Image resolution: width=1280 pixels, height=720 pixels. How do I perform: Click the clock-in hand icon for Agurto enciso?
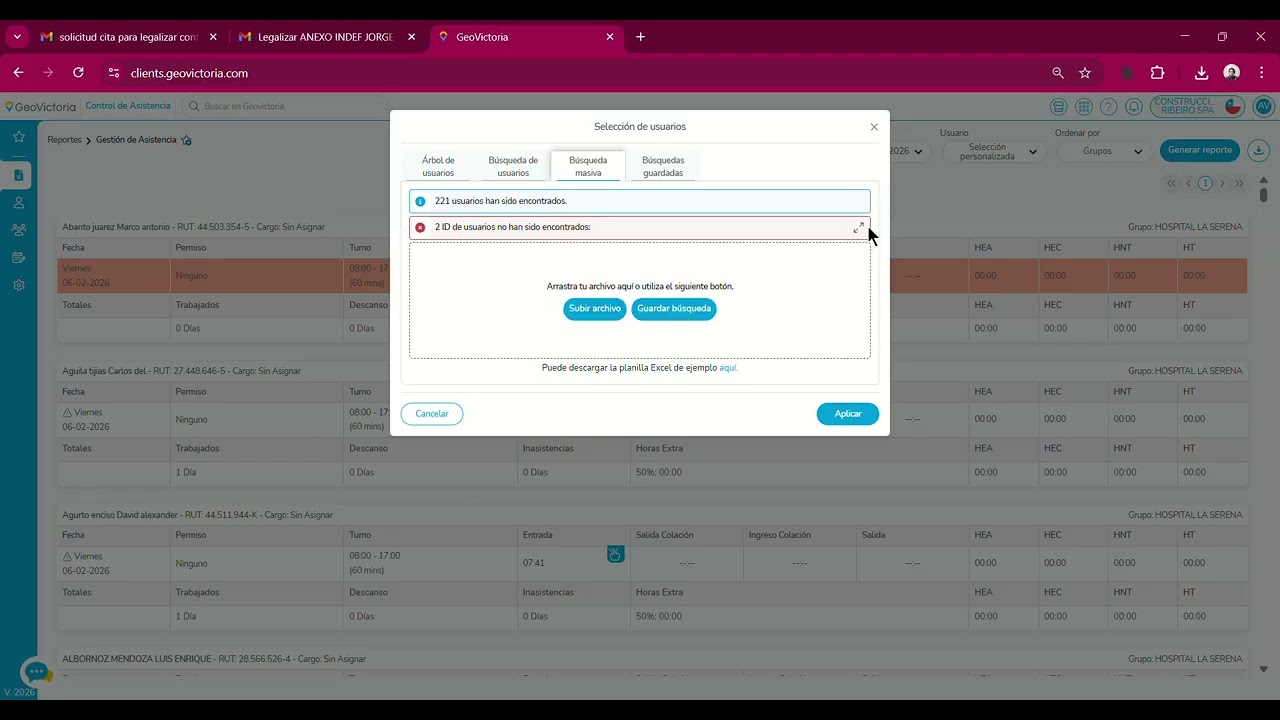tap(616, 554)
